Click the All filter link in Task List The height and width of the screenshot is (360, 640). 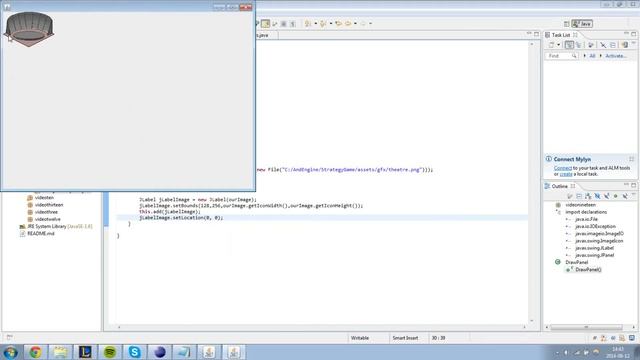click(592, 56)
